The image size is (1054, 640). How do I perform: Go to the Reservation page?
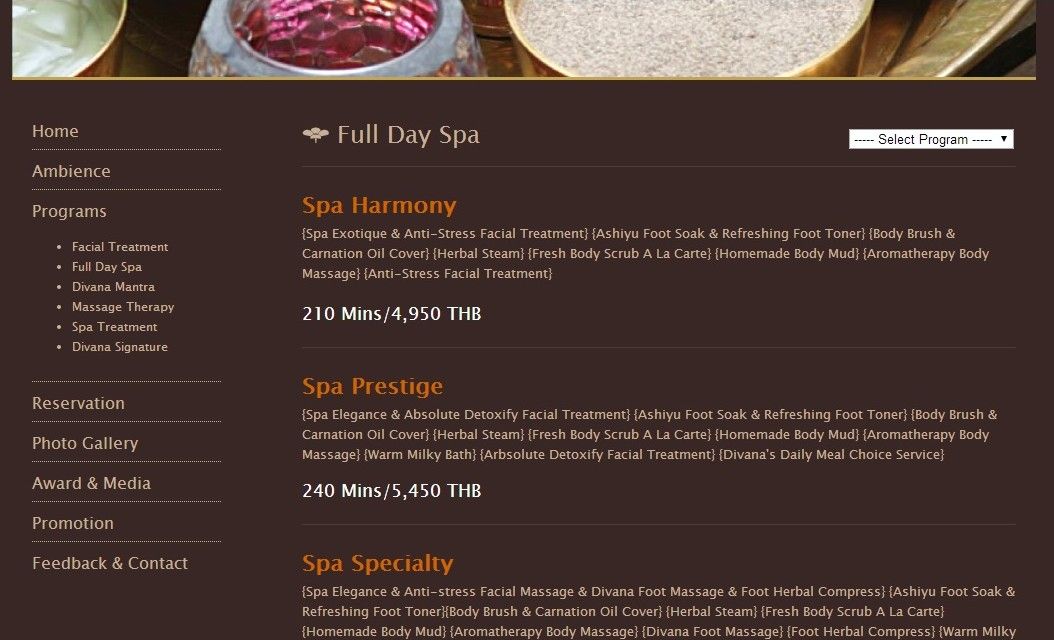coord(78,403)
